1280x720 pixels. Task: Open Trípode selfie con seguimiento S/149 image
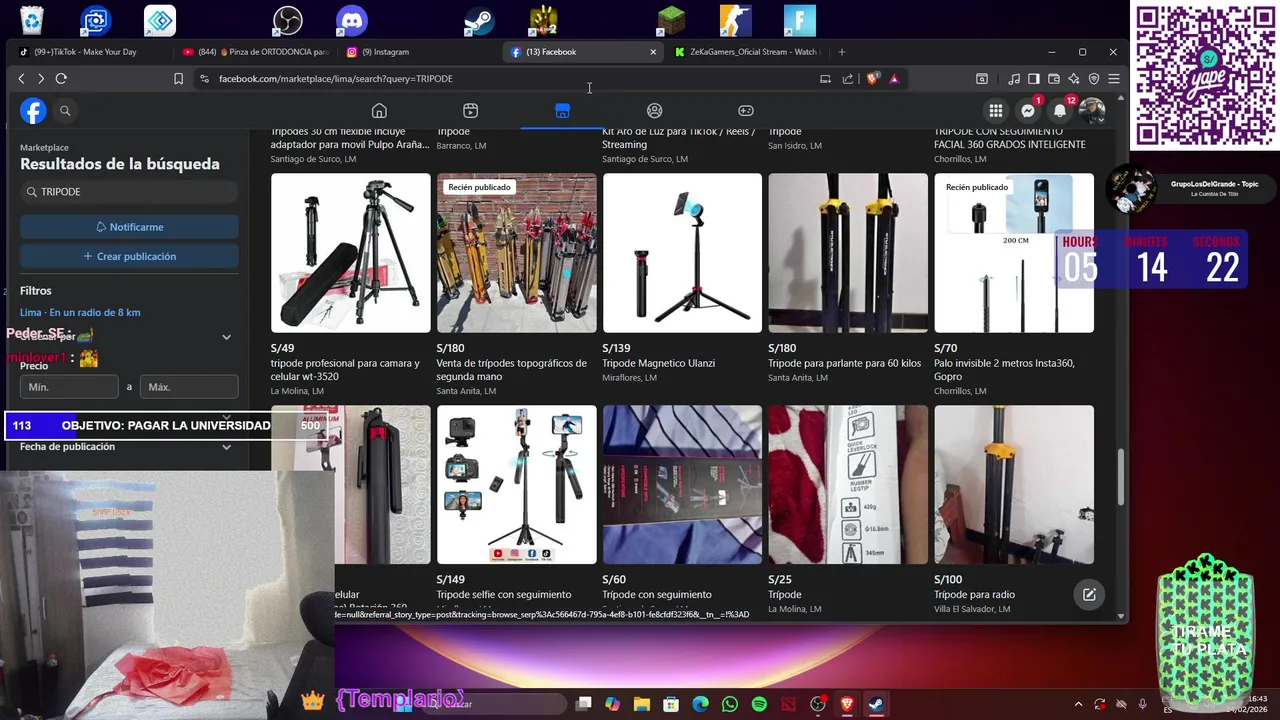coord(517,485)
